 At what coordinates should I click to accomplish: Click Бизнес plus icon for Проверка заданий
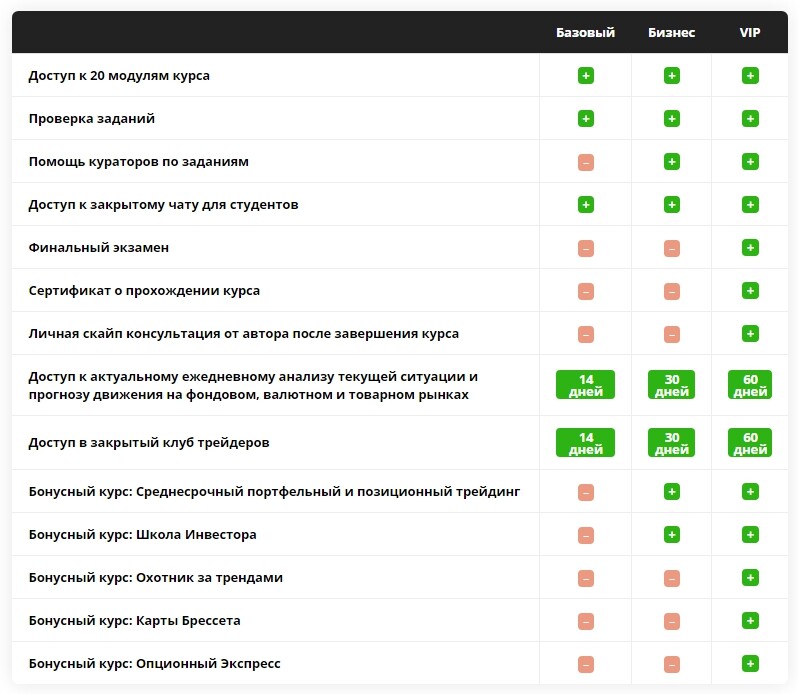(x=672, y=119)
